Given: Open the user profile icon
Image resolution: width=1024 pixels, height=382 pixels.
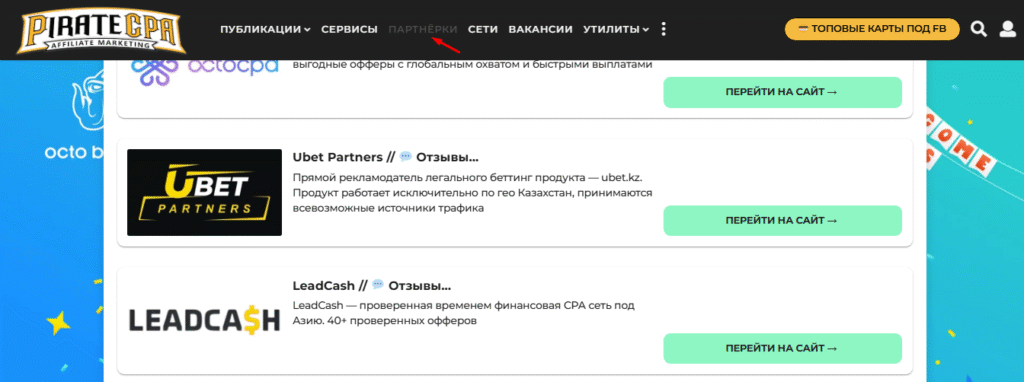Looking at the screenshot, I should (1008, 29).
